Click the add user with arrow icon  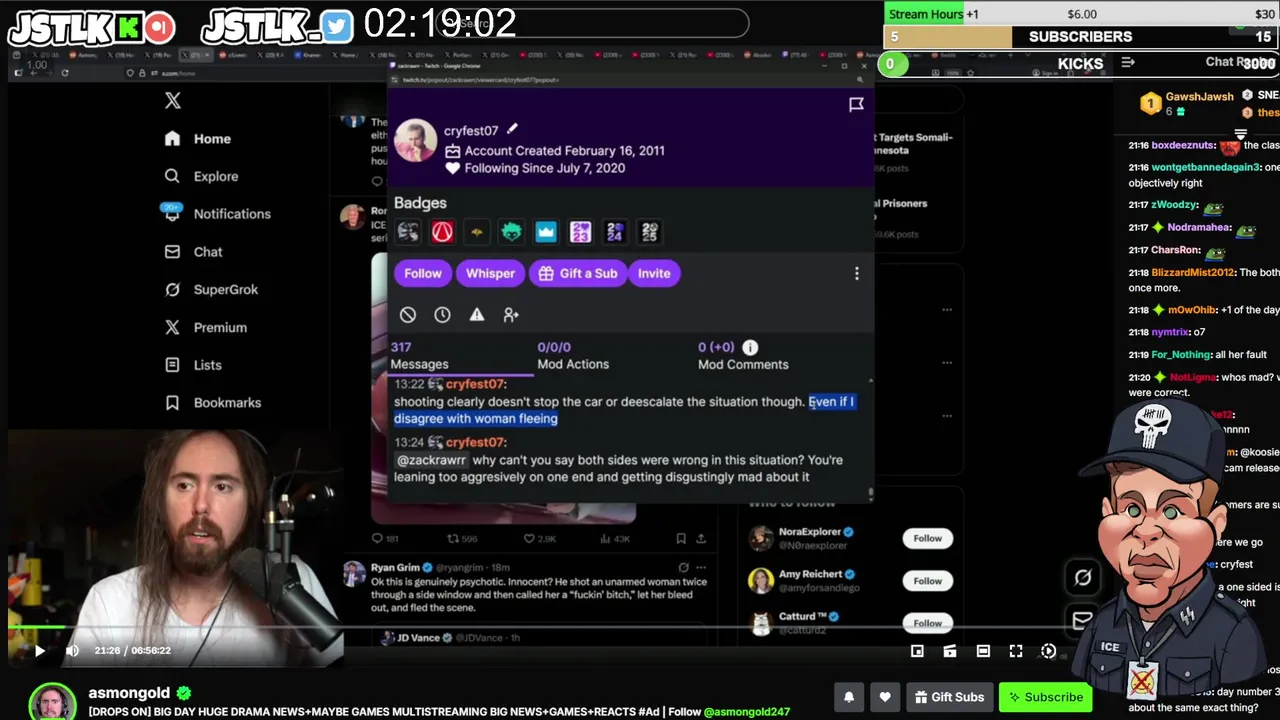511,314
